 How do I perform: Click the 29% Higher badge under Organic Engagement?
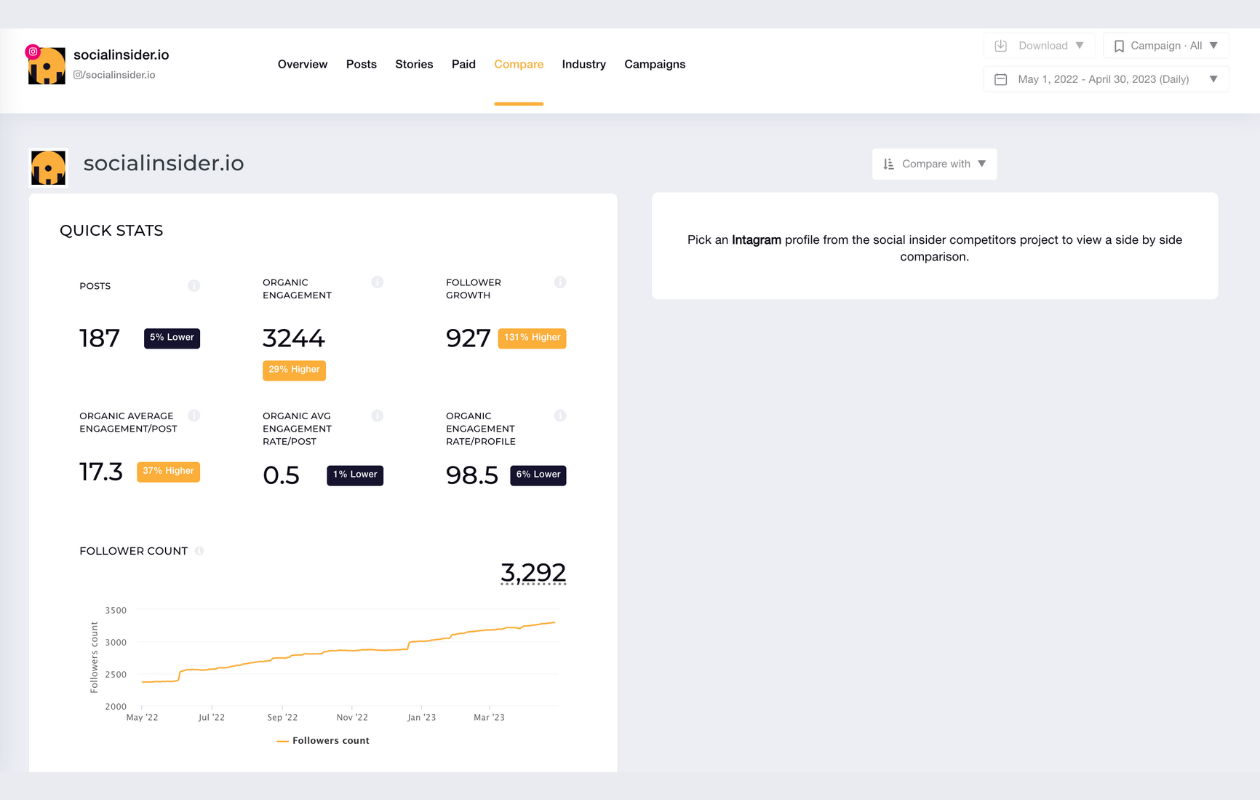click(294, 370)
